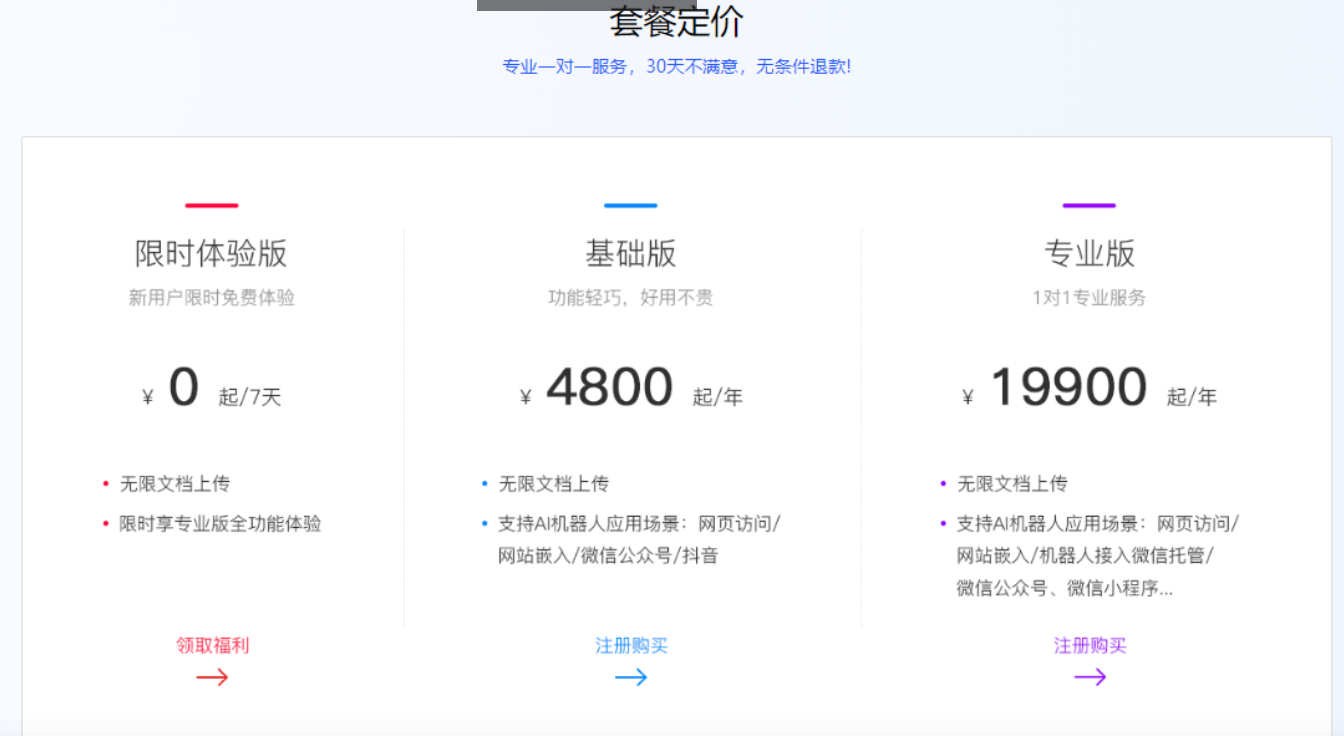The width and height of the screenshot is (1344, 736).
Task: Select the 基础版 plan title
Action: click(631, 254)
